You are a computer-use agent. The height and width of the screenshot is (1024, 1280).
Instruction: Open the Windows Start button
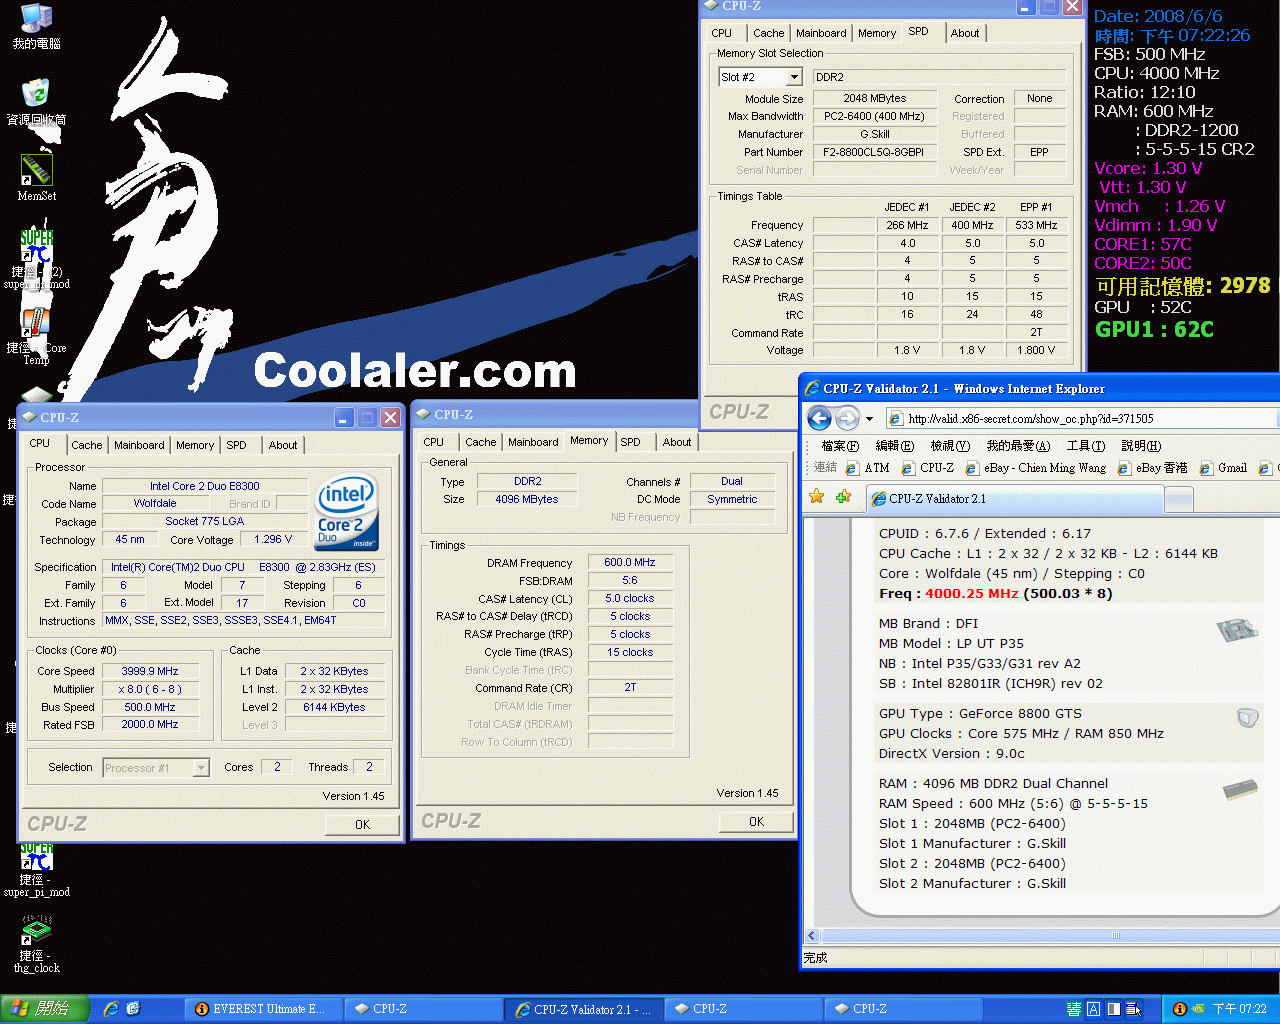tap(45, 1009)
